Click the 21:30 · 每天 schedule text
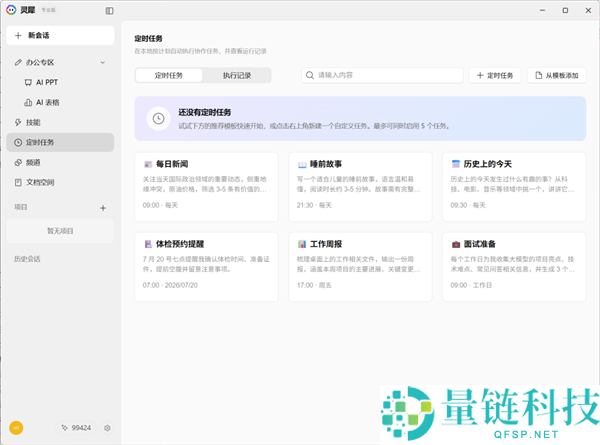600x445 pixels. pyautogui.click(x=314, y=205)
